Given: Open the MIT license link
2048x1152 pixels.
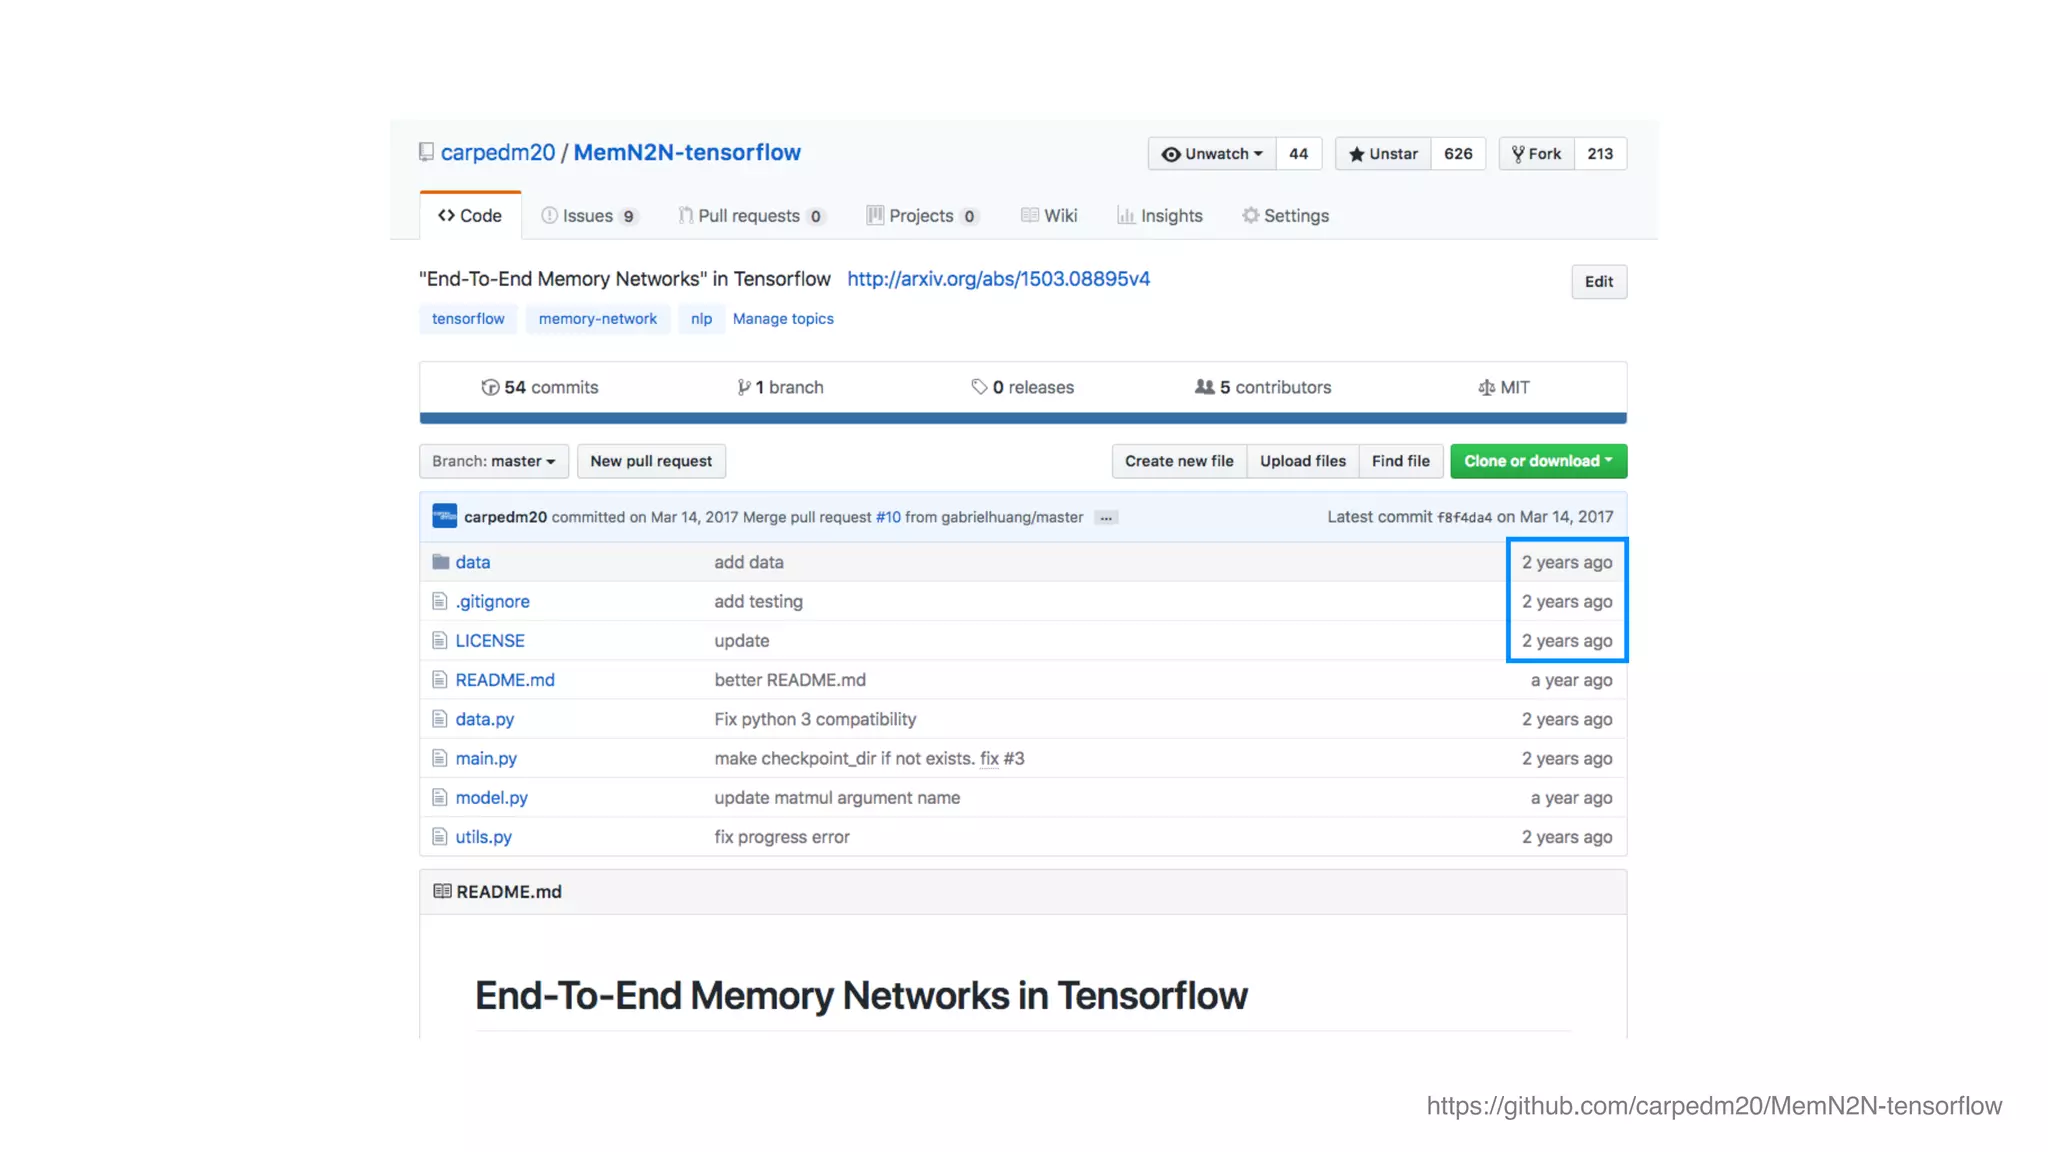Looking at the screenshot, I should (x=1504, y=387).
